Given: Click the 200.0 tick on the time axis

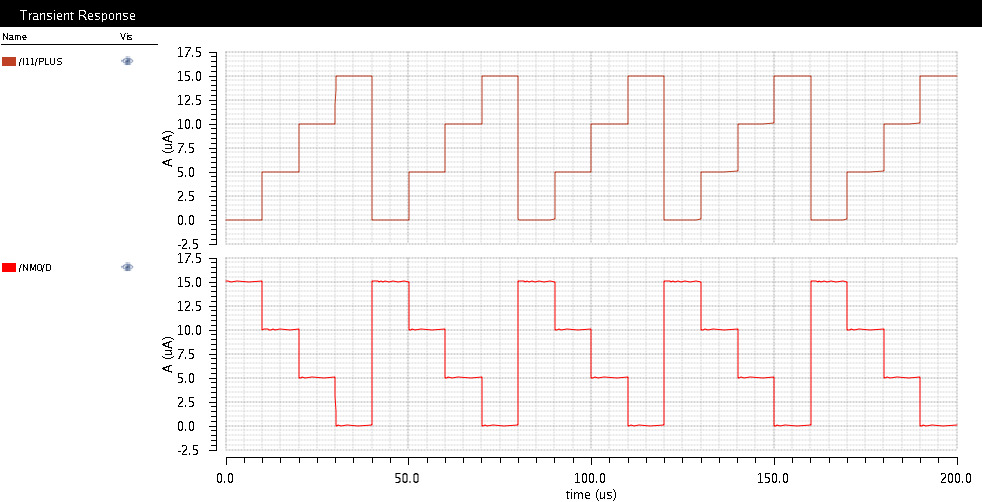Looking at the screenshot, I should coord(956,478).
